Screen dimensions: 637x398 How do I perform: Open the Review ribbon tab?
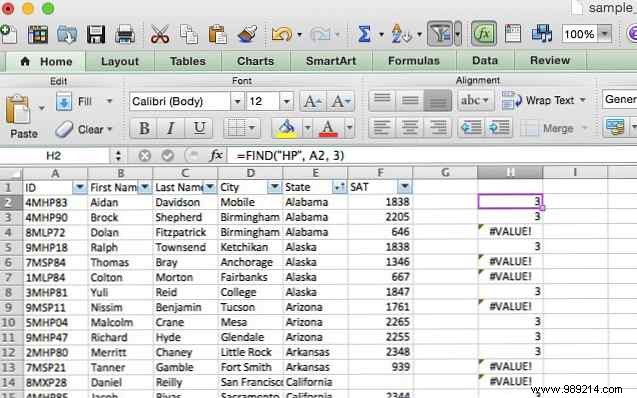(550, 61)
